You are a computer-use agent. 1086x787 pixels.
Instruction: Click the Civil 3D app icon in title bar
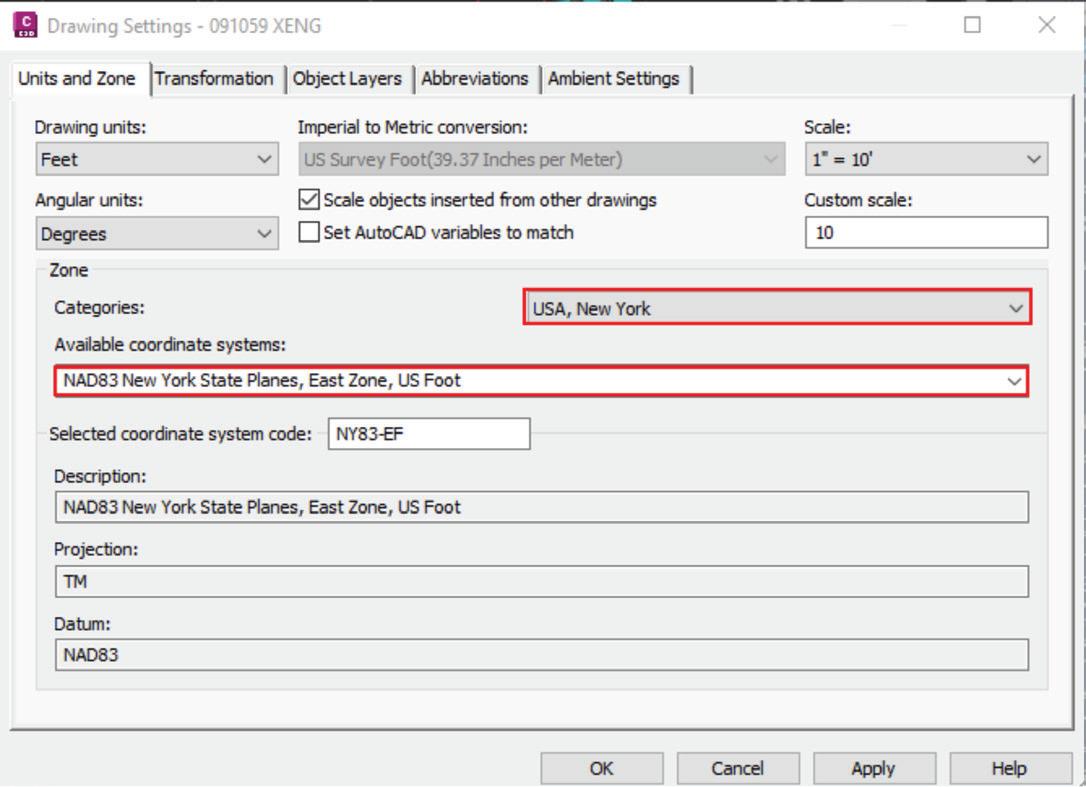click(x=26, y=25)
